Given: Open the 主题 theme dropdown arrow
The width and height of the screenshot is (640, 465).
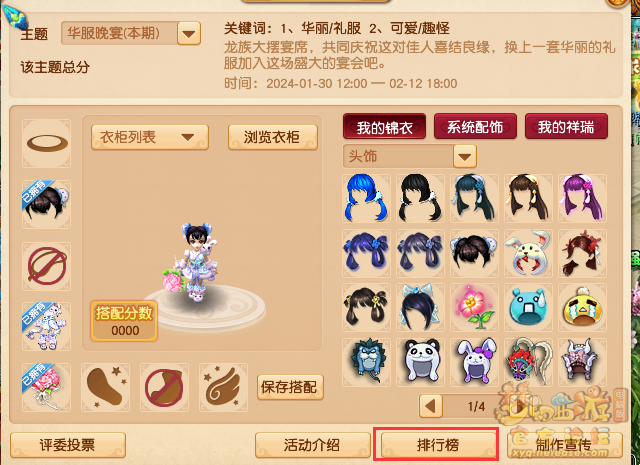Looking at the screenshot, I should [x=189, y=33].
